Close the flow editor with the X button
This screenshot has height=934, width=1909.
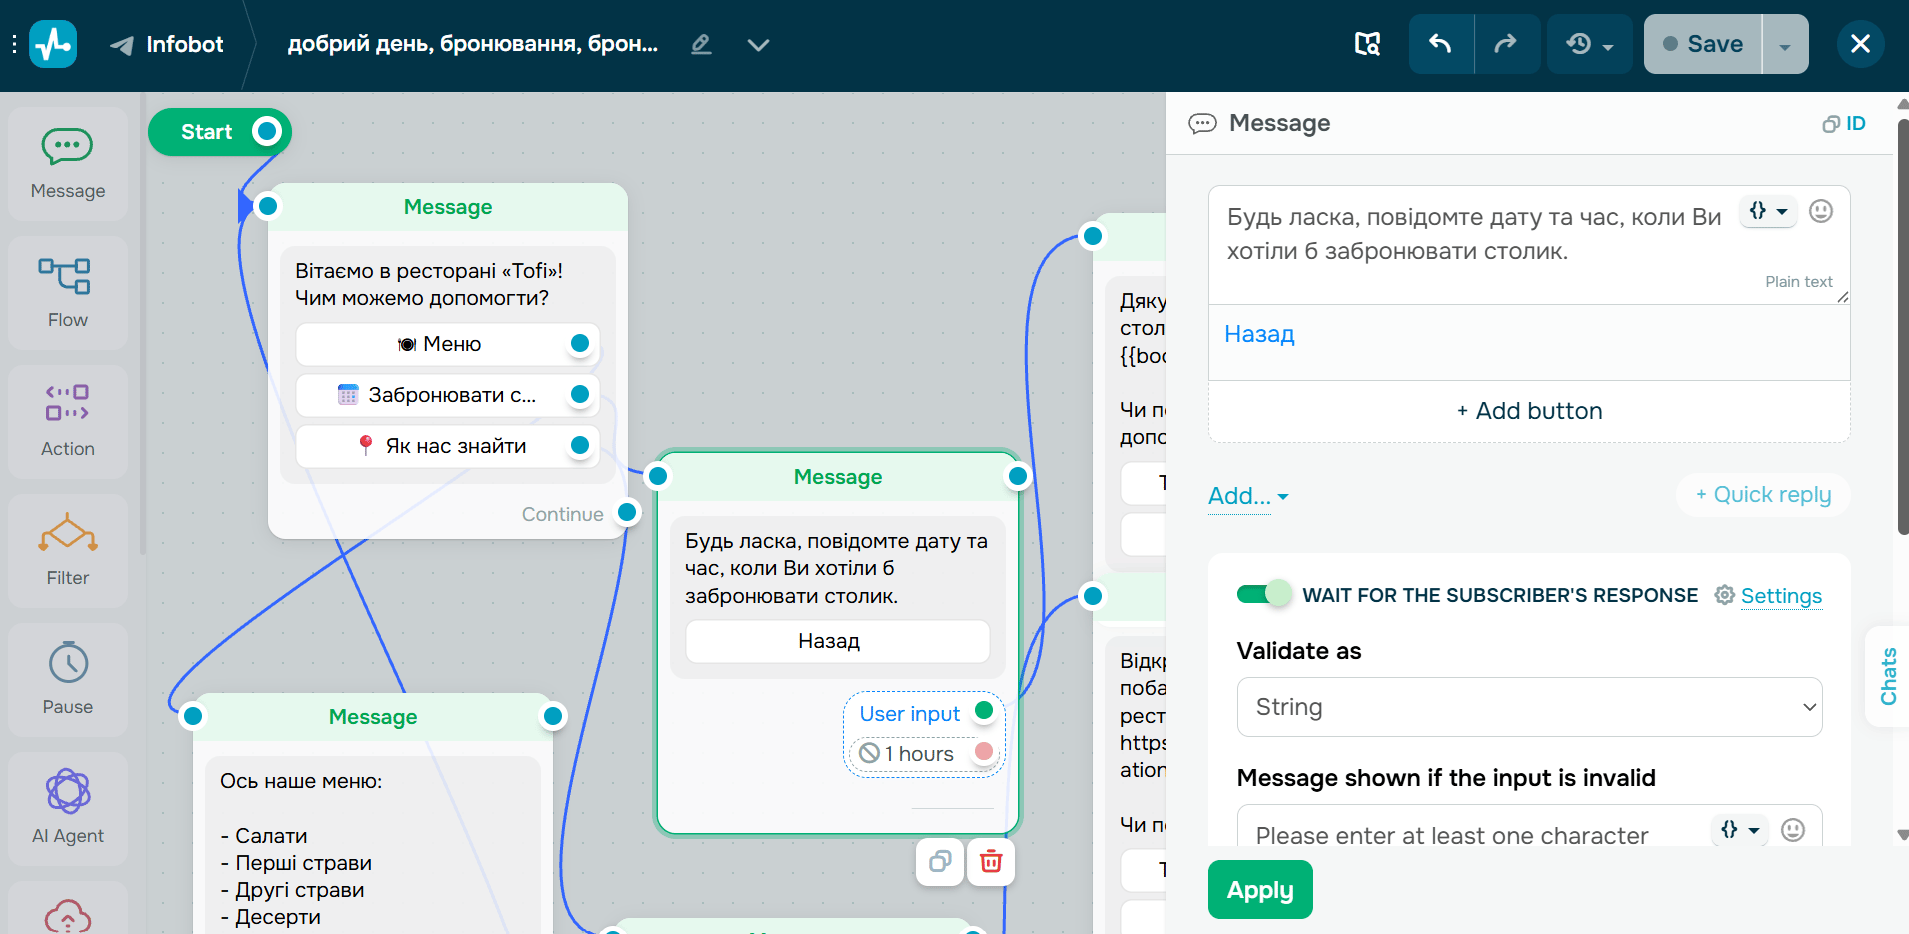click(1861, 44)
